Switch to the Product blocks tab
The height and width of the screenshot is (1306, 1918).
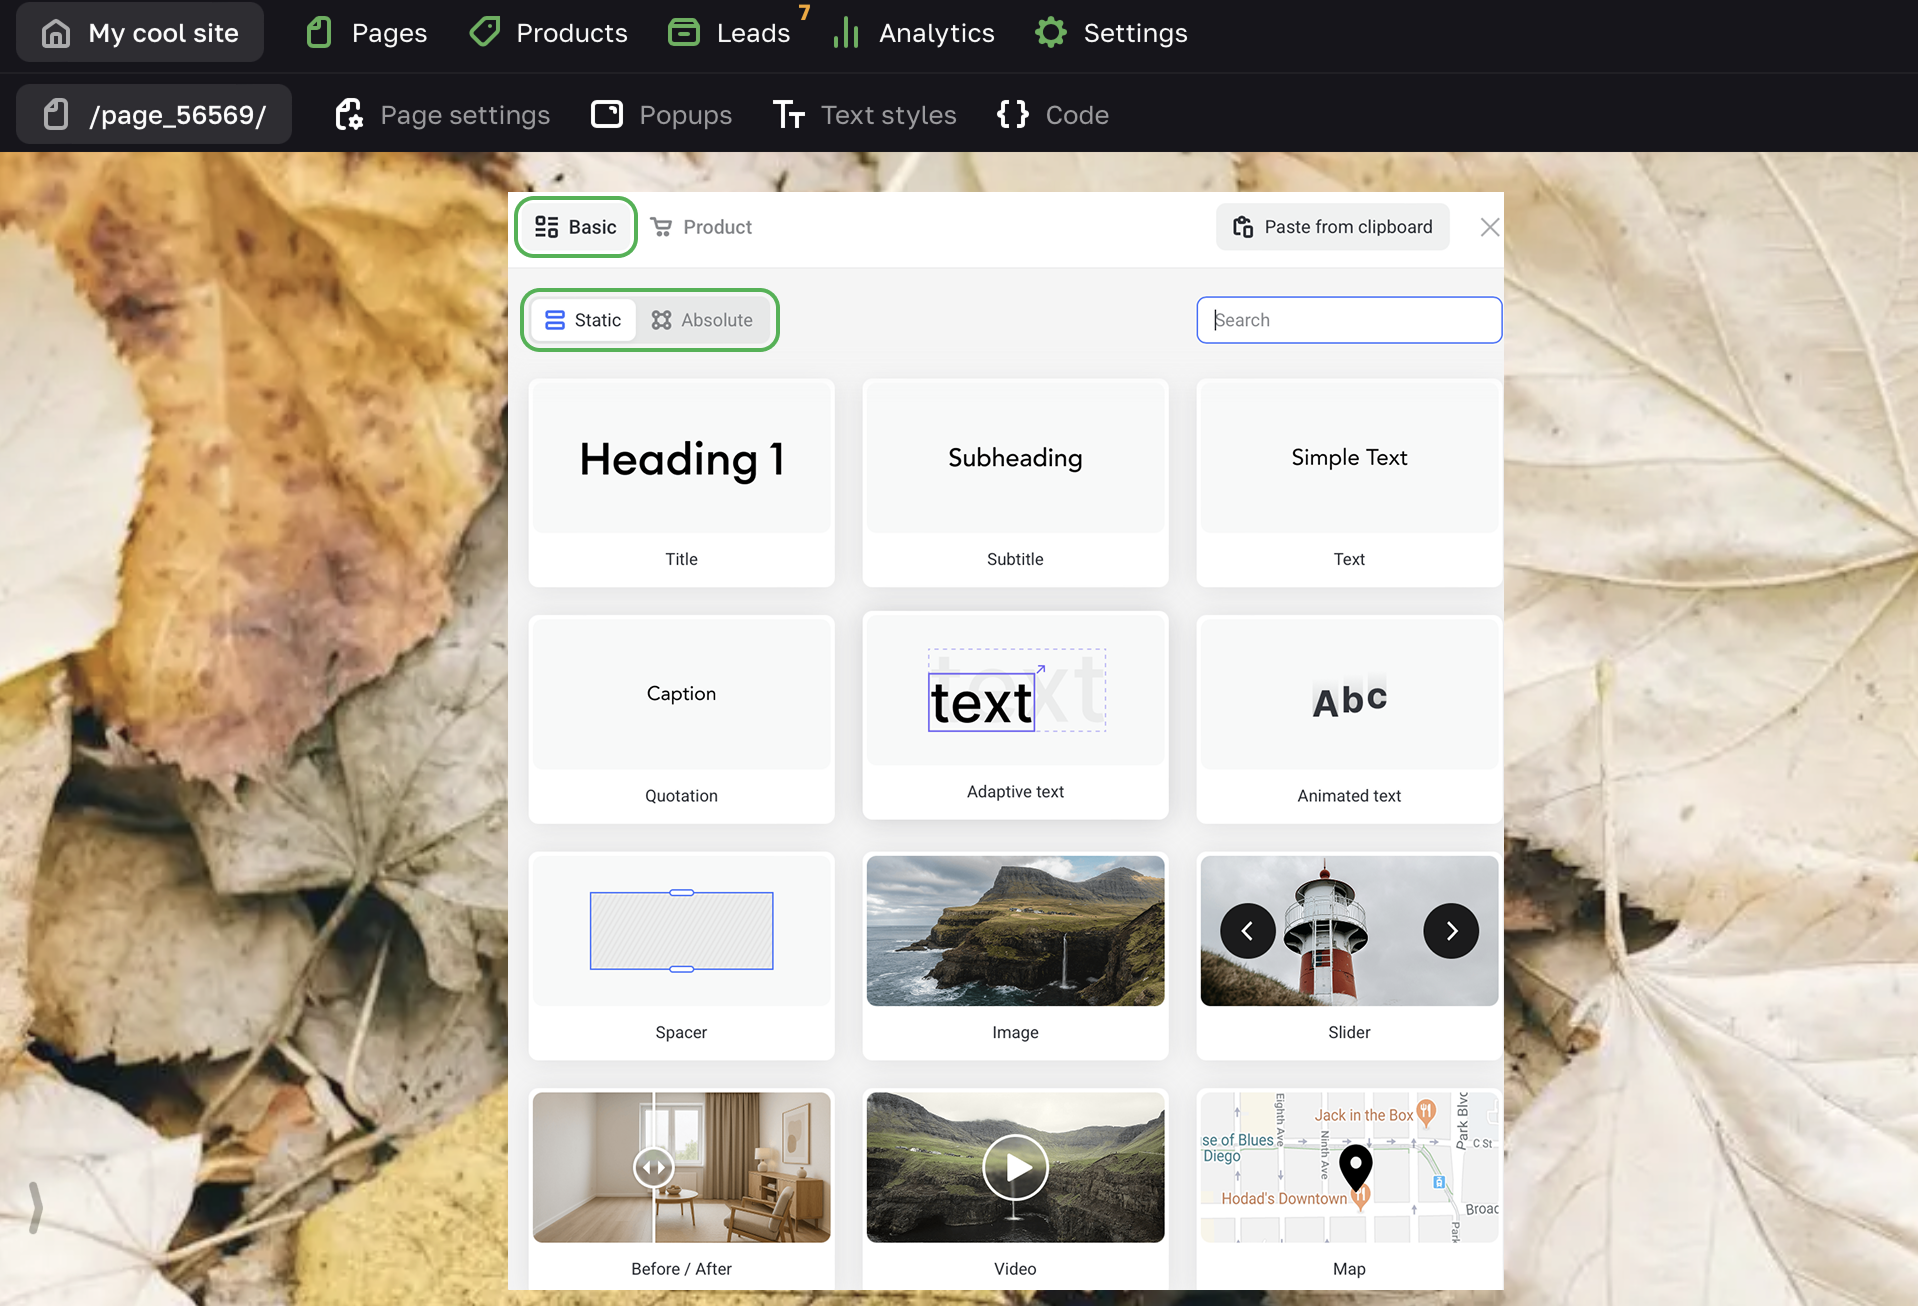701,227
